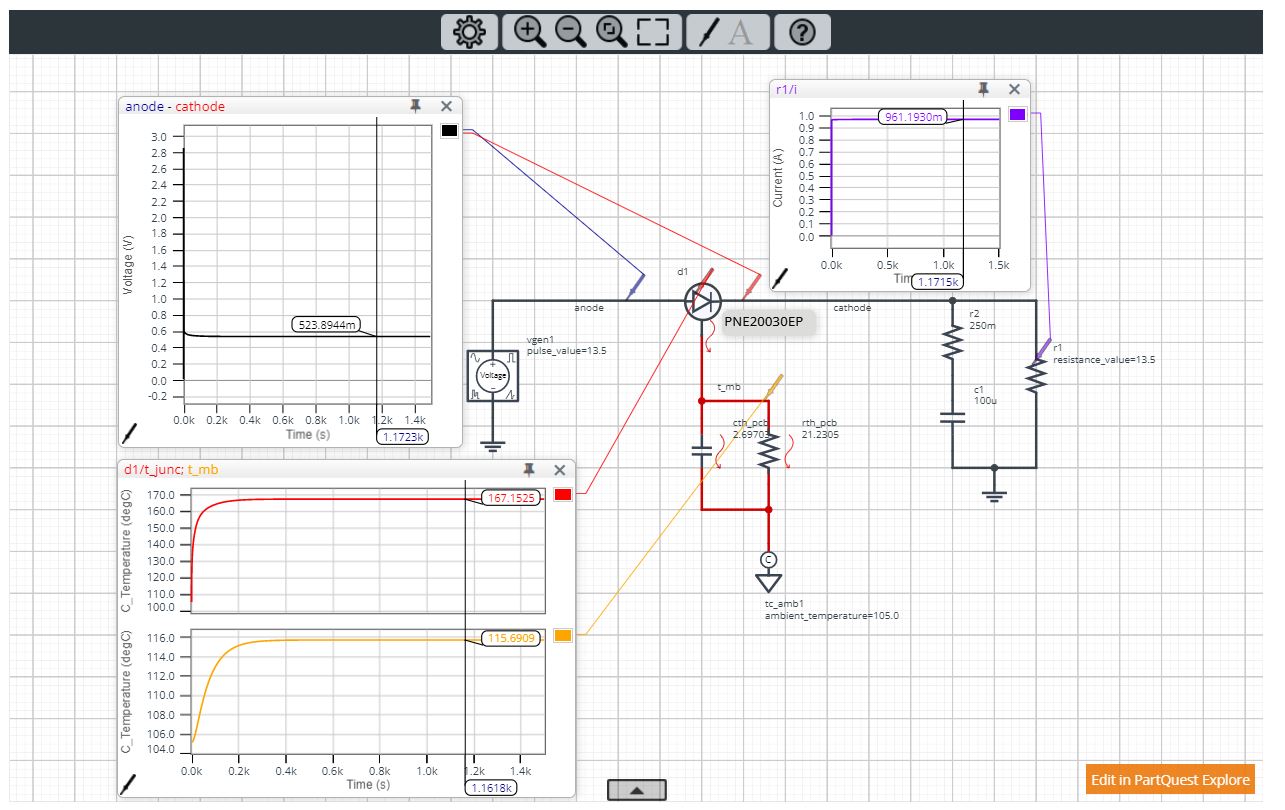Toggle pin on r1/i waveform window

[984, 89]
